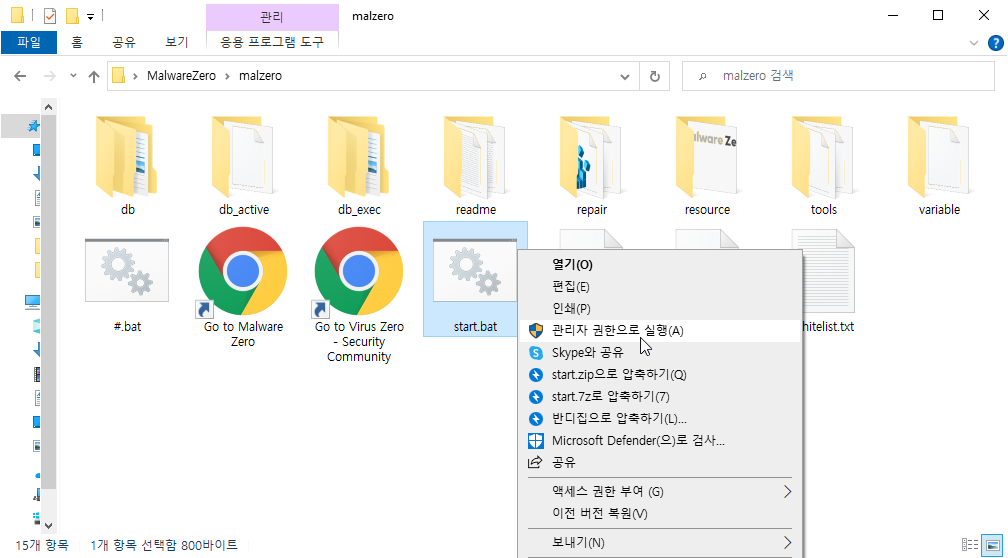Image resolution: width=1008 pixels, height=558 pixels.
Task: Open the repair folder
Action: click(x=591, y=158)
